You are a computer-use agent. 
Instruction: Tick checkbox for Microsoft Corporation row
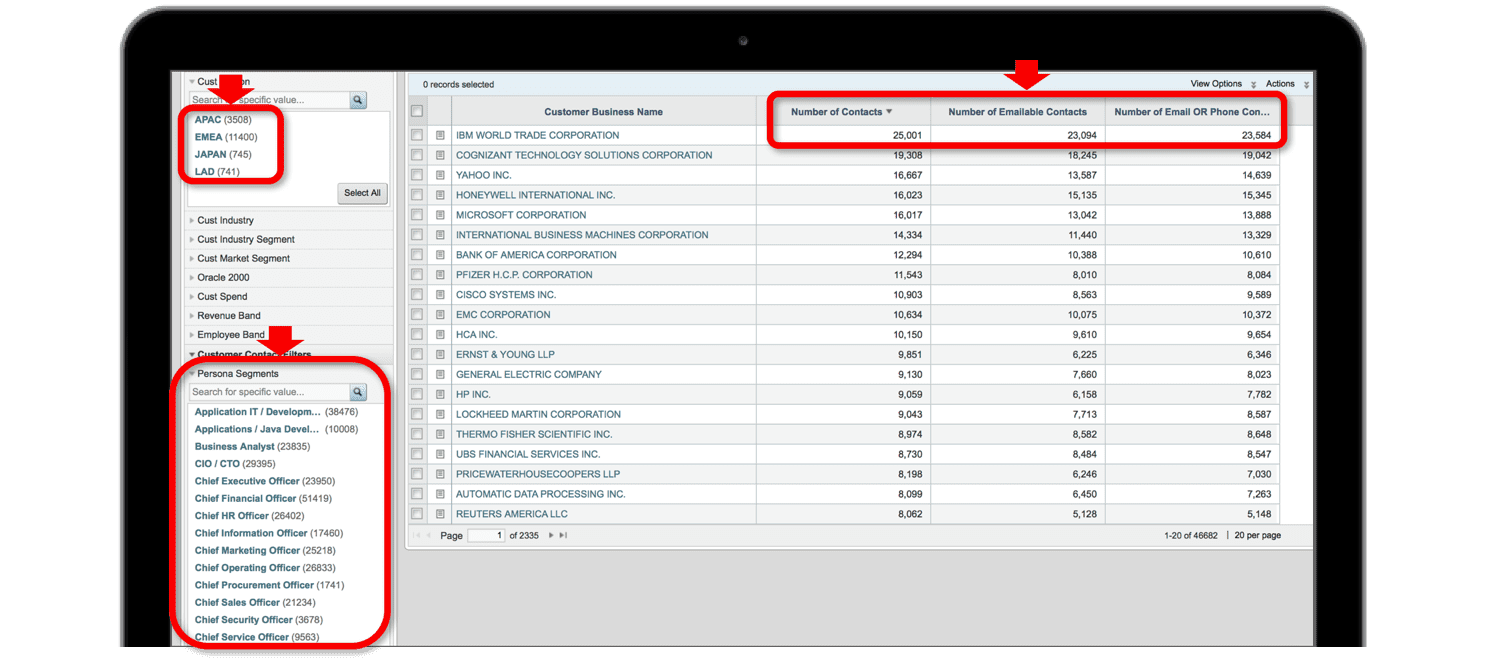(x=417, y=215)
